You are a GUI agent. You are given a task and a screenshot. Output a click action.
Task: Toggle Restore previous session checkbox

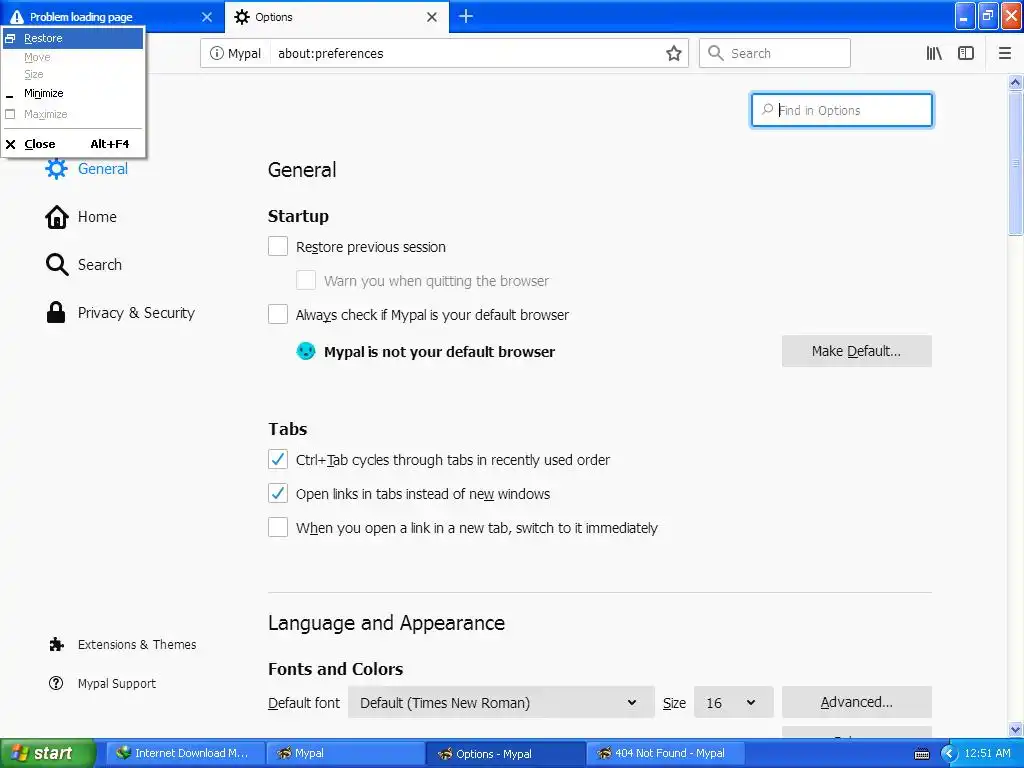click(x=278, y=246)
